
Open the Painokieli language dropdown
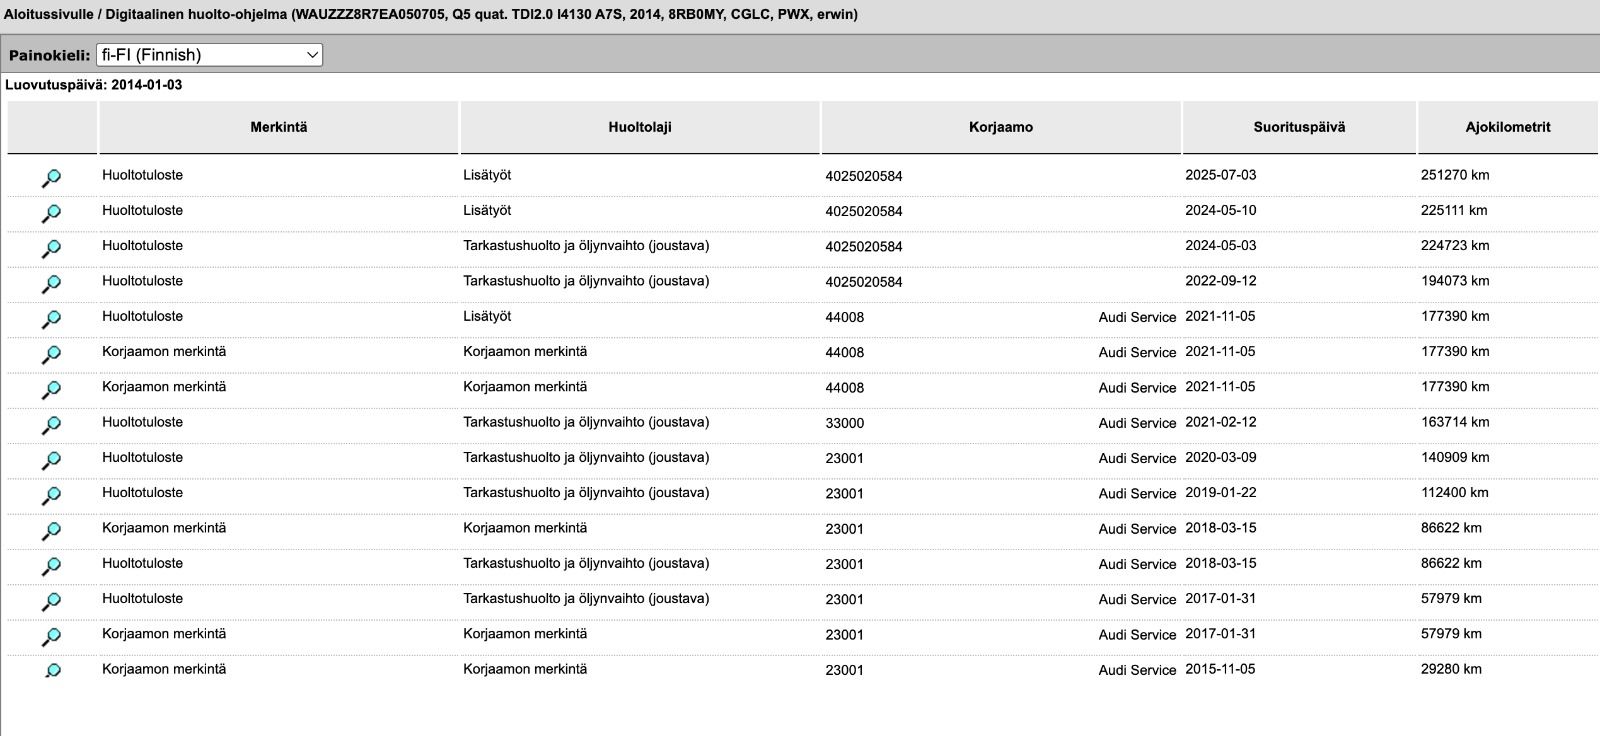[x=209, y=55]
